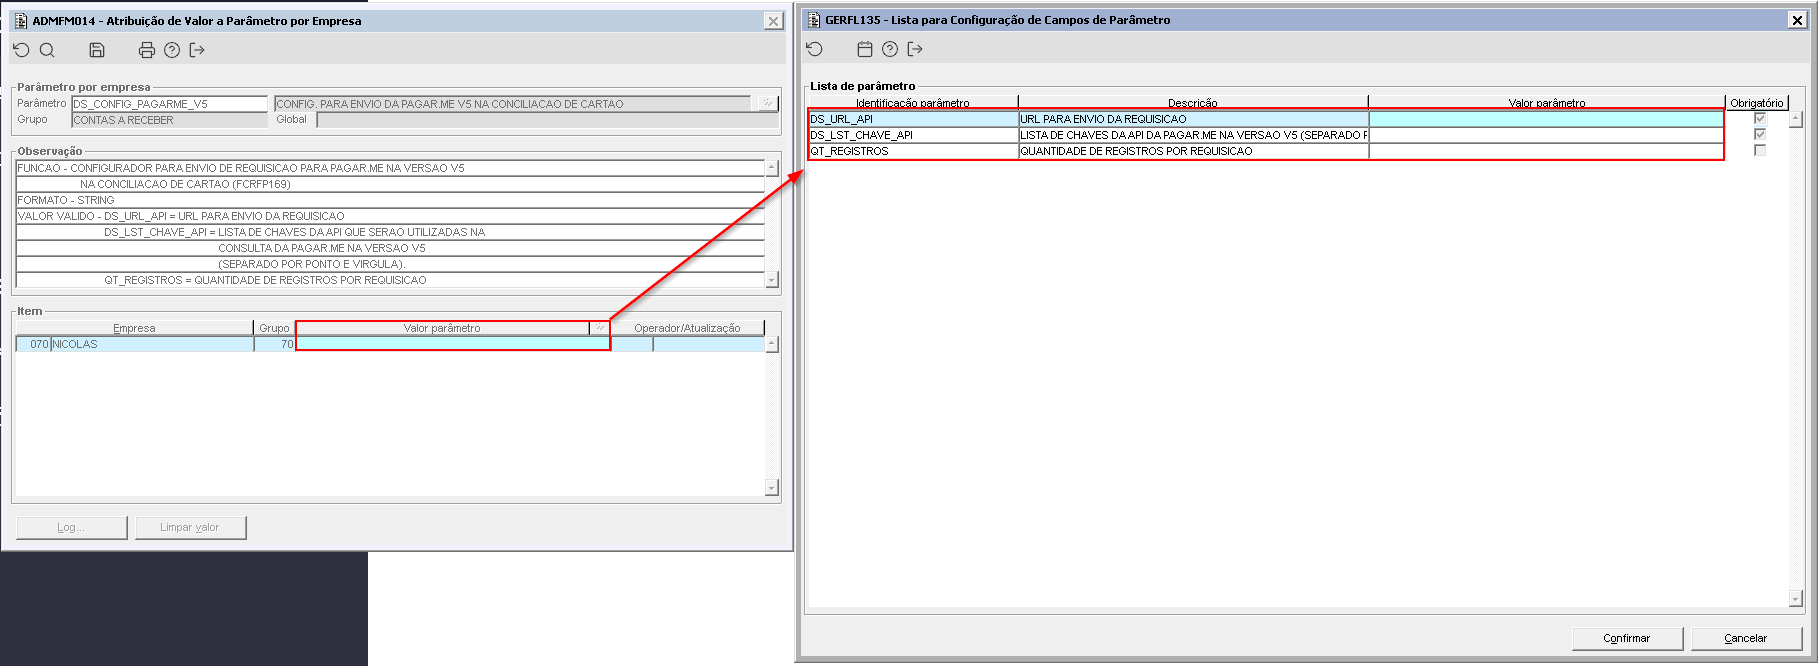Open help icon in GERFL135 toolbar
Viewport: 1820px width, 666px height.
click(890, 49)
